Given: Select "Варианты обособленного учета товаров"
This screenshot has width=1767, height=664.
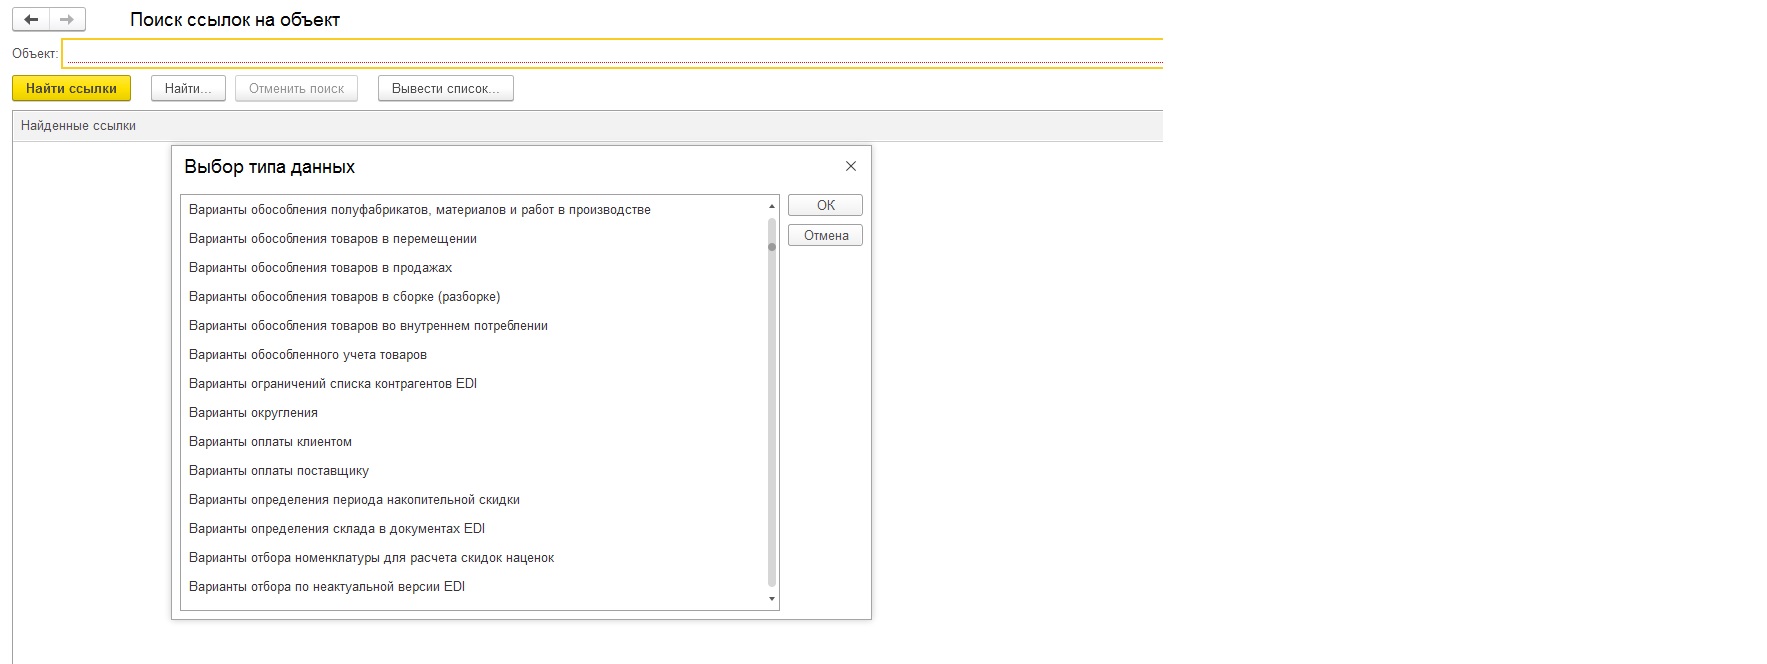Looking at the screenshot, I should 474,354.
